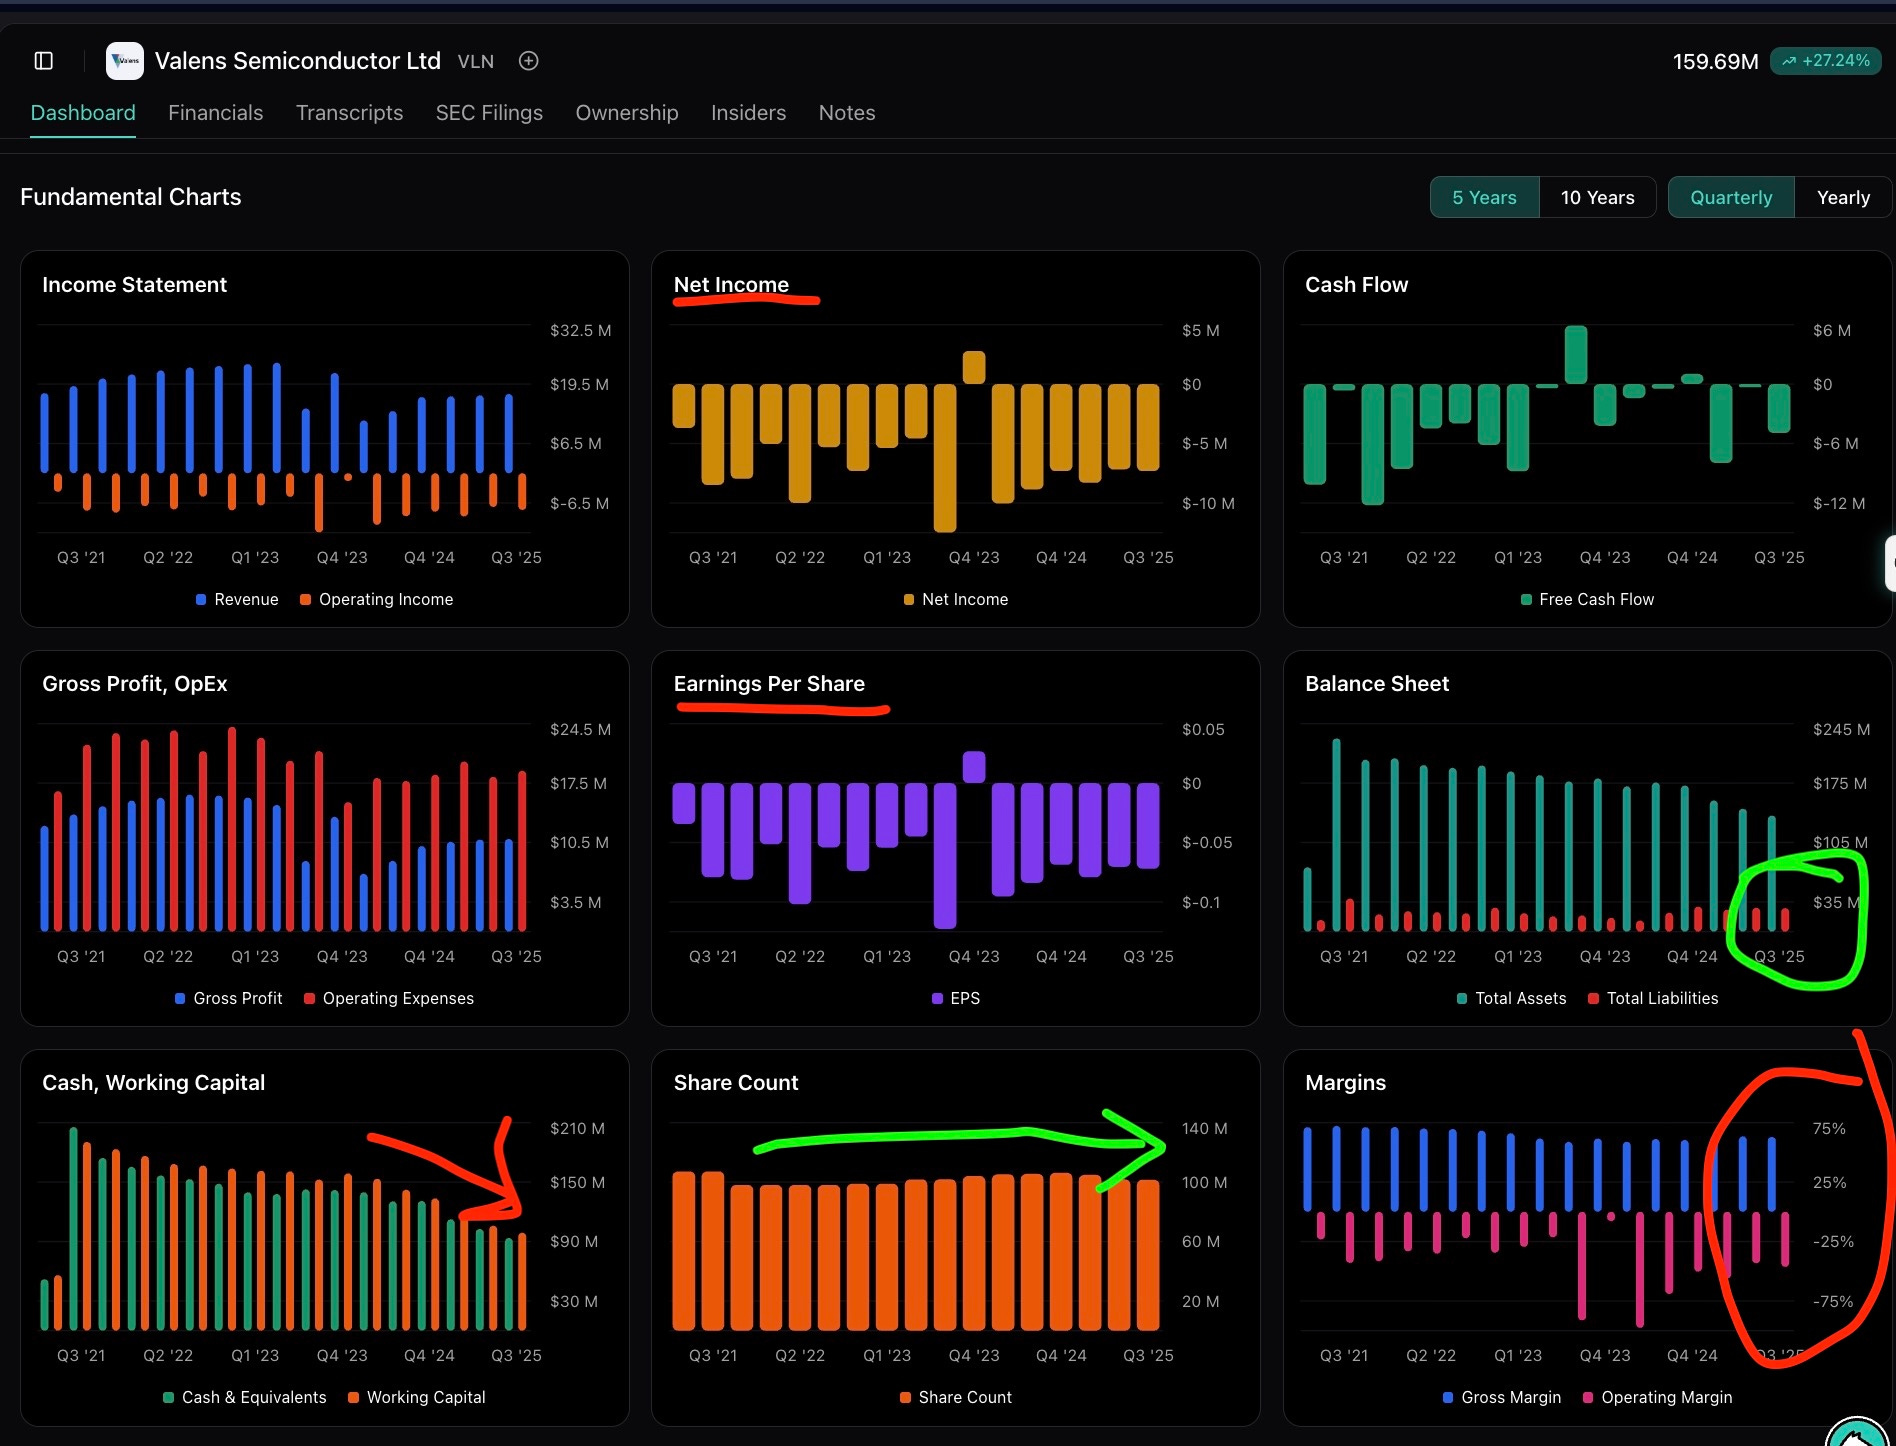Select the 5 Years range
The width and height of the screenshot is (1896, 1446).
point(1485,197)
